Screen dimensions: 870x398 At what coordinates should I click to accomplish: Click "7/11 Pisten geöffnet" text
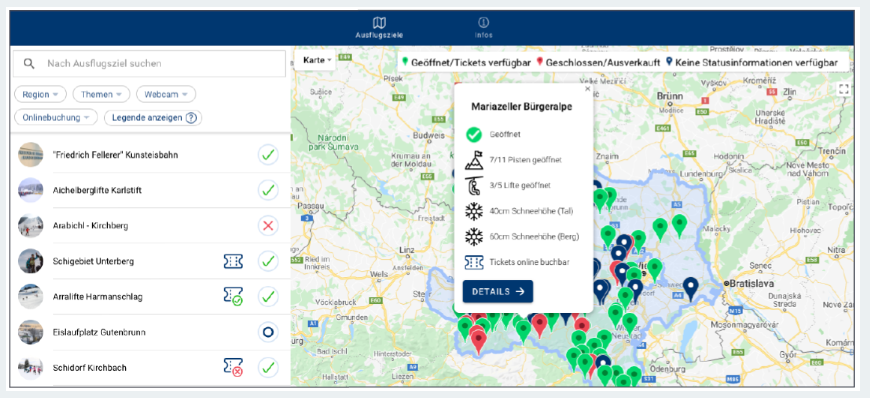(x=525, y=160)
